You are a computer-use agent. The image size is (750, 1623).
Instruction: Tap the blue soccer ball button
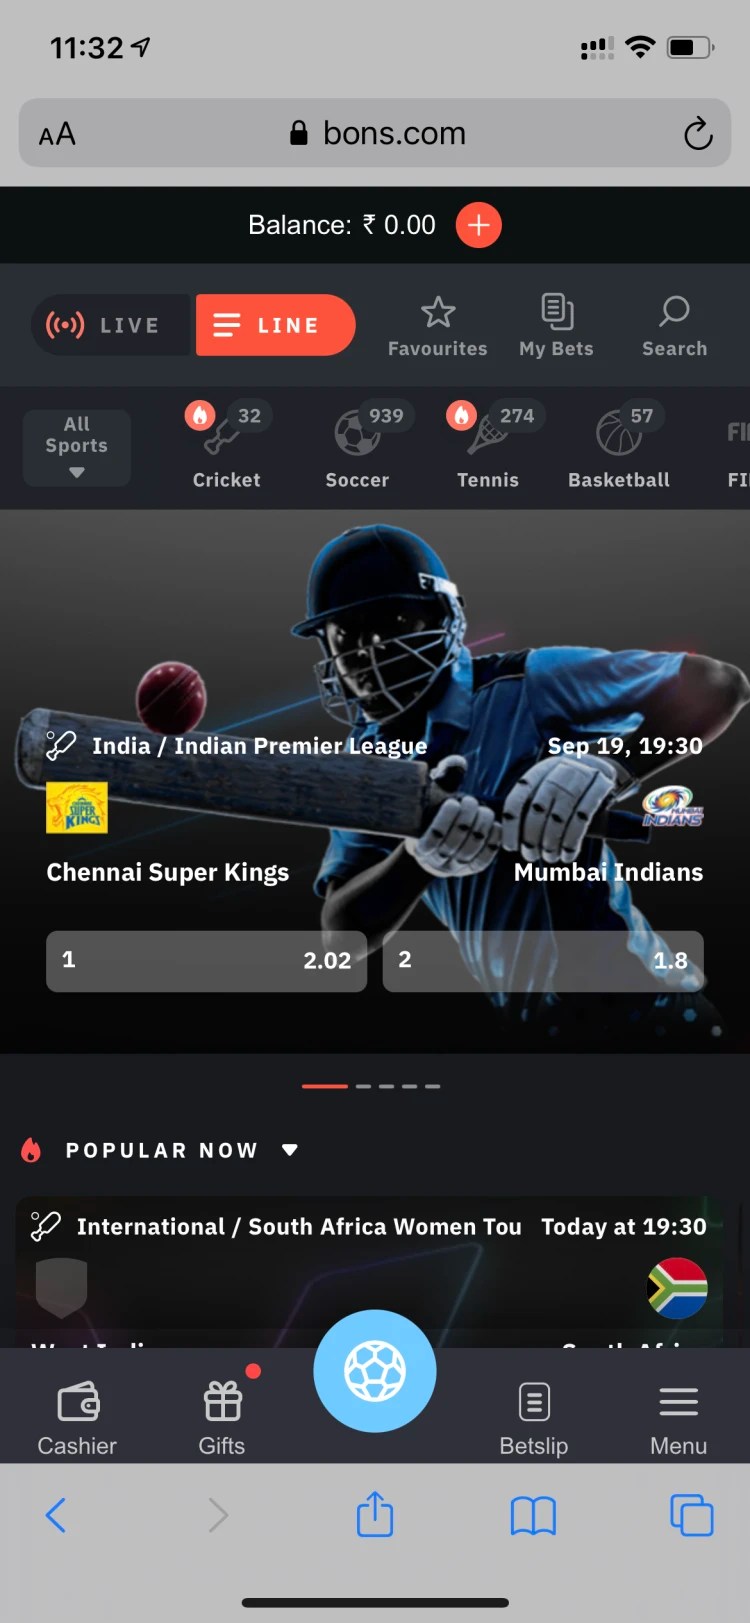pos(375,1371)
